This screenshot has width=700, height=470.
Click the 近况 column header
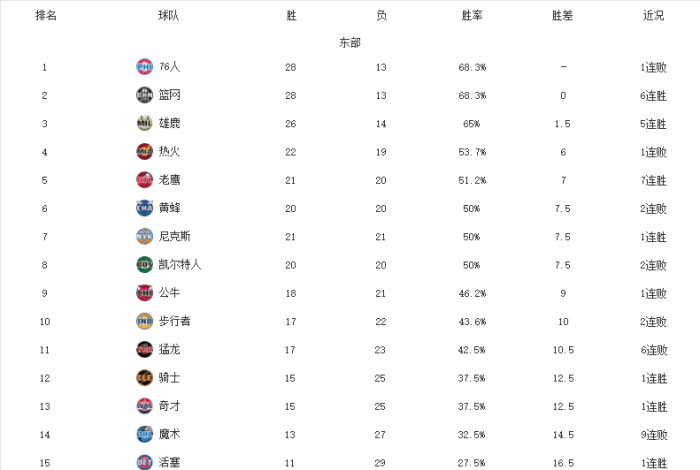[x=653, y=16]
